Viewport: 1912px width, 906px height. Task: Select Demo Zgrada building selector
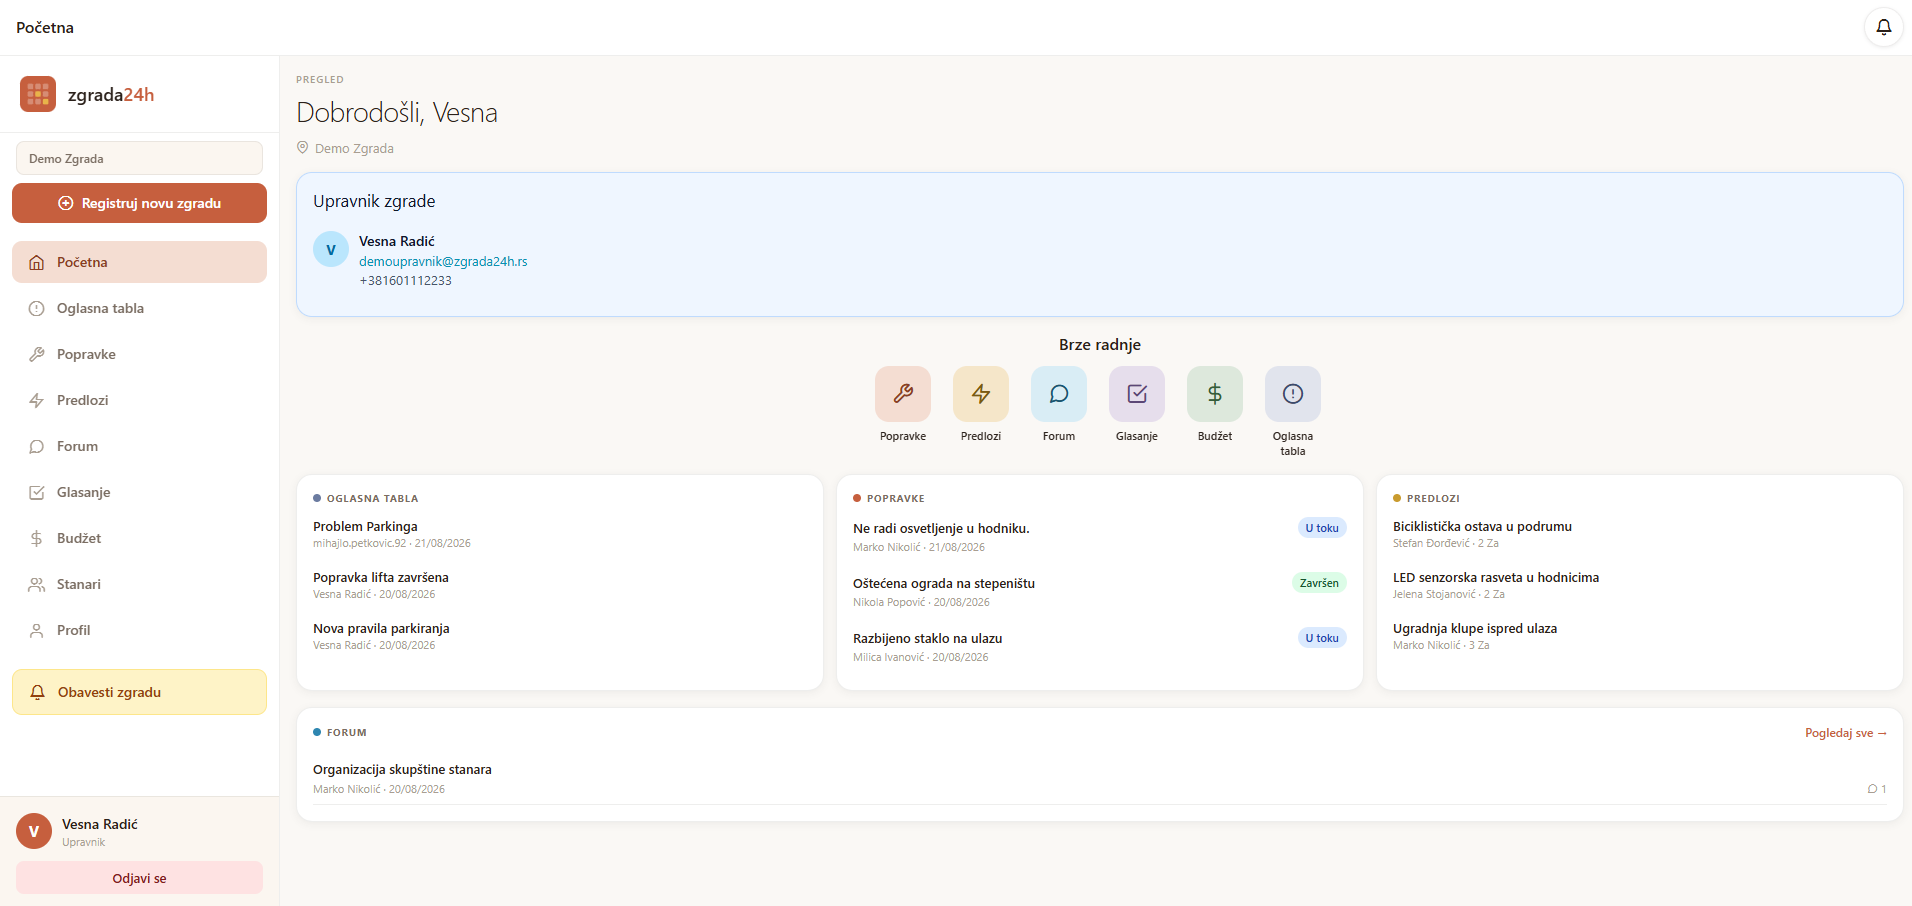(x=139, y=158)
